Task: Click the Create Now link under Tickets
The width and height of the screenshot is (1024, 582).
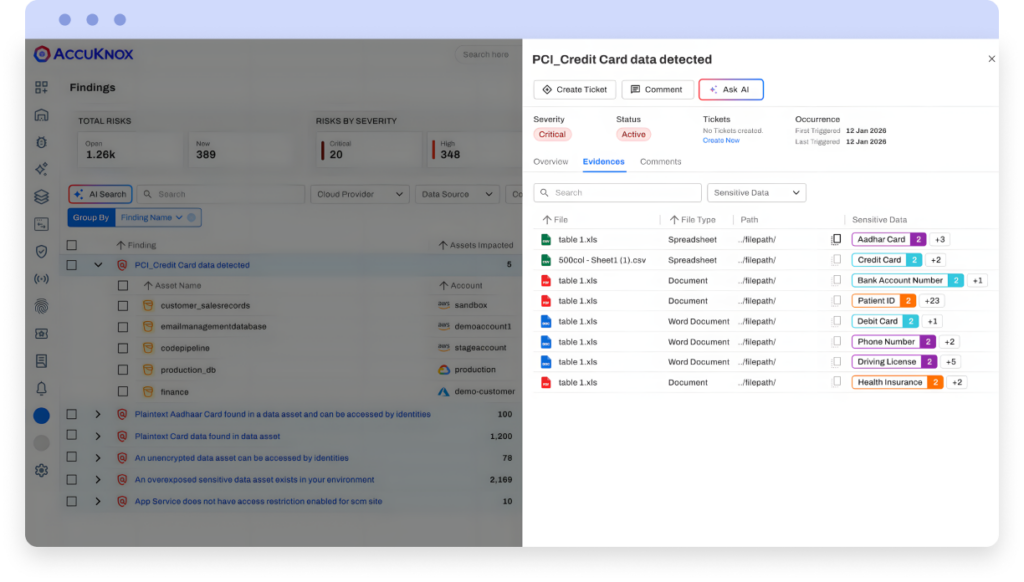Action: tap(721, 141)
